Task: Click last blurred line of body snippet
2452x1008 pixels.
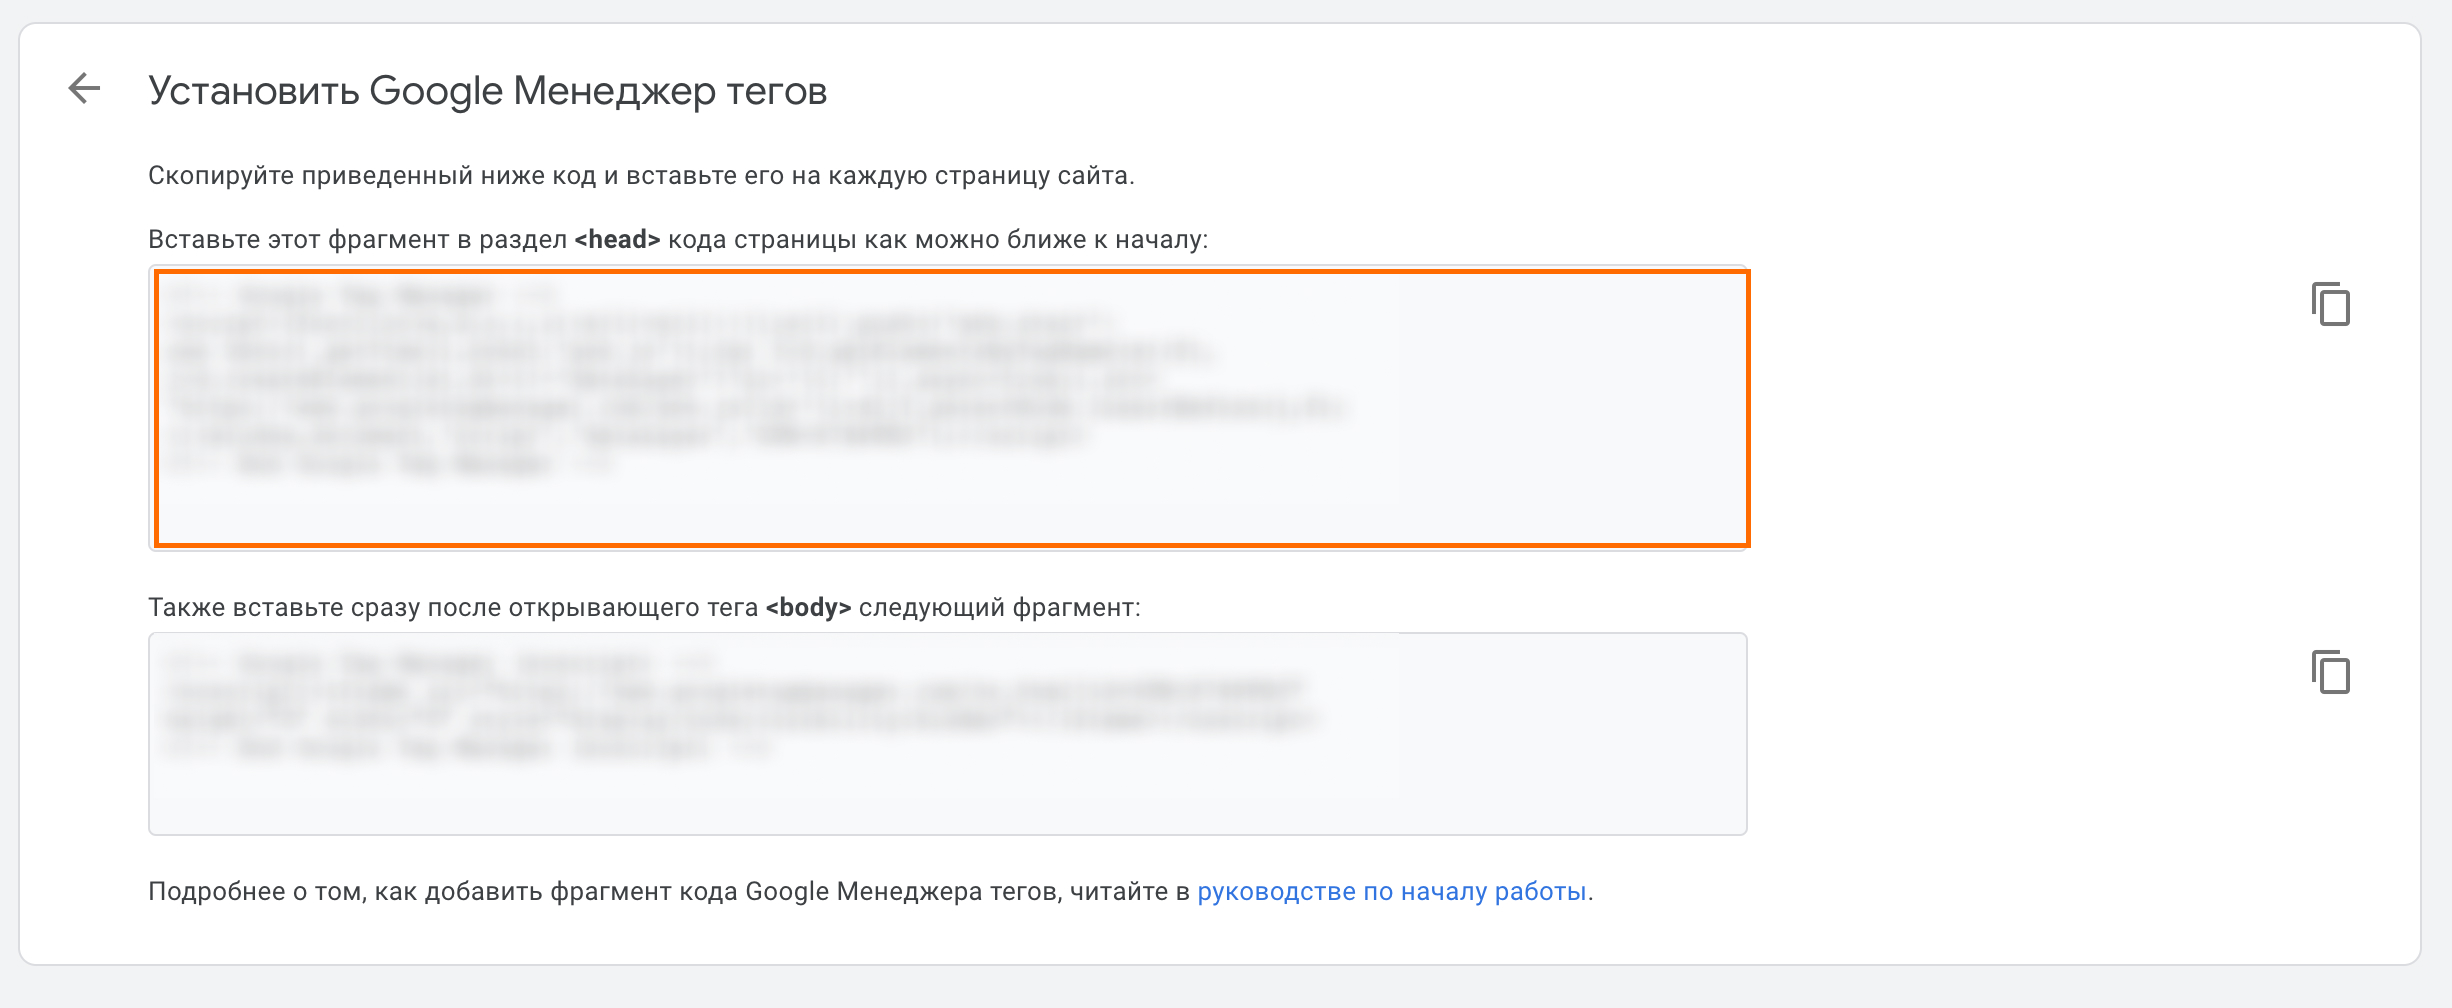Action: click(x=470, y=748)
